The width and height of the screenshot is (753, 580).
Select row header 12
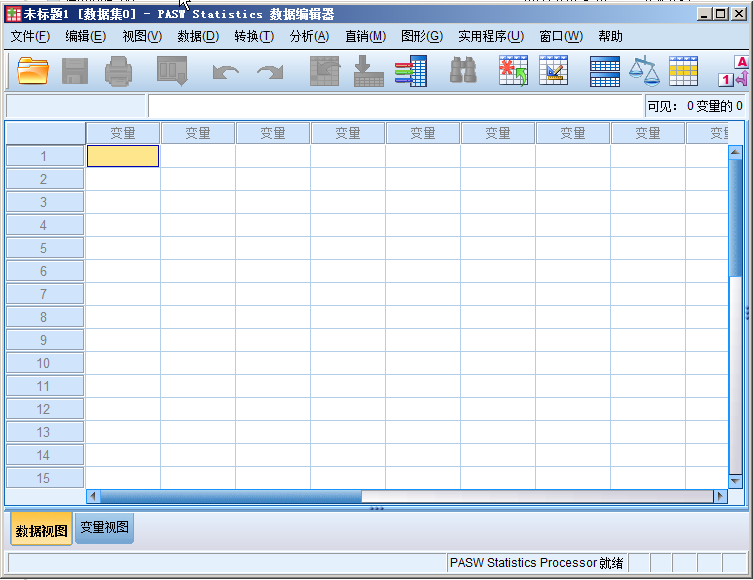(x=45, y=409)
